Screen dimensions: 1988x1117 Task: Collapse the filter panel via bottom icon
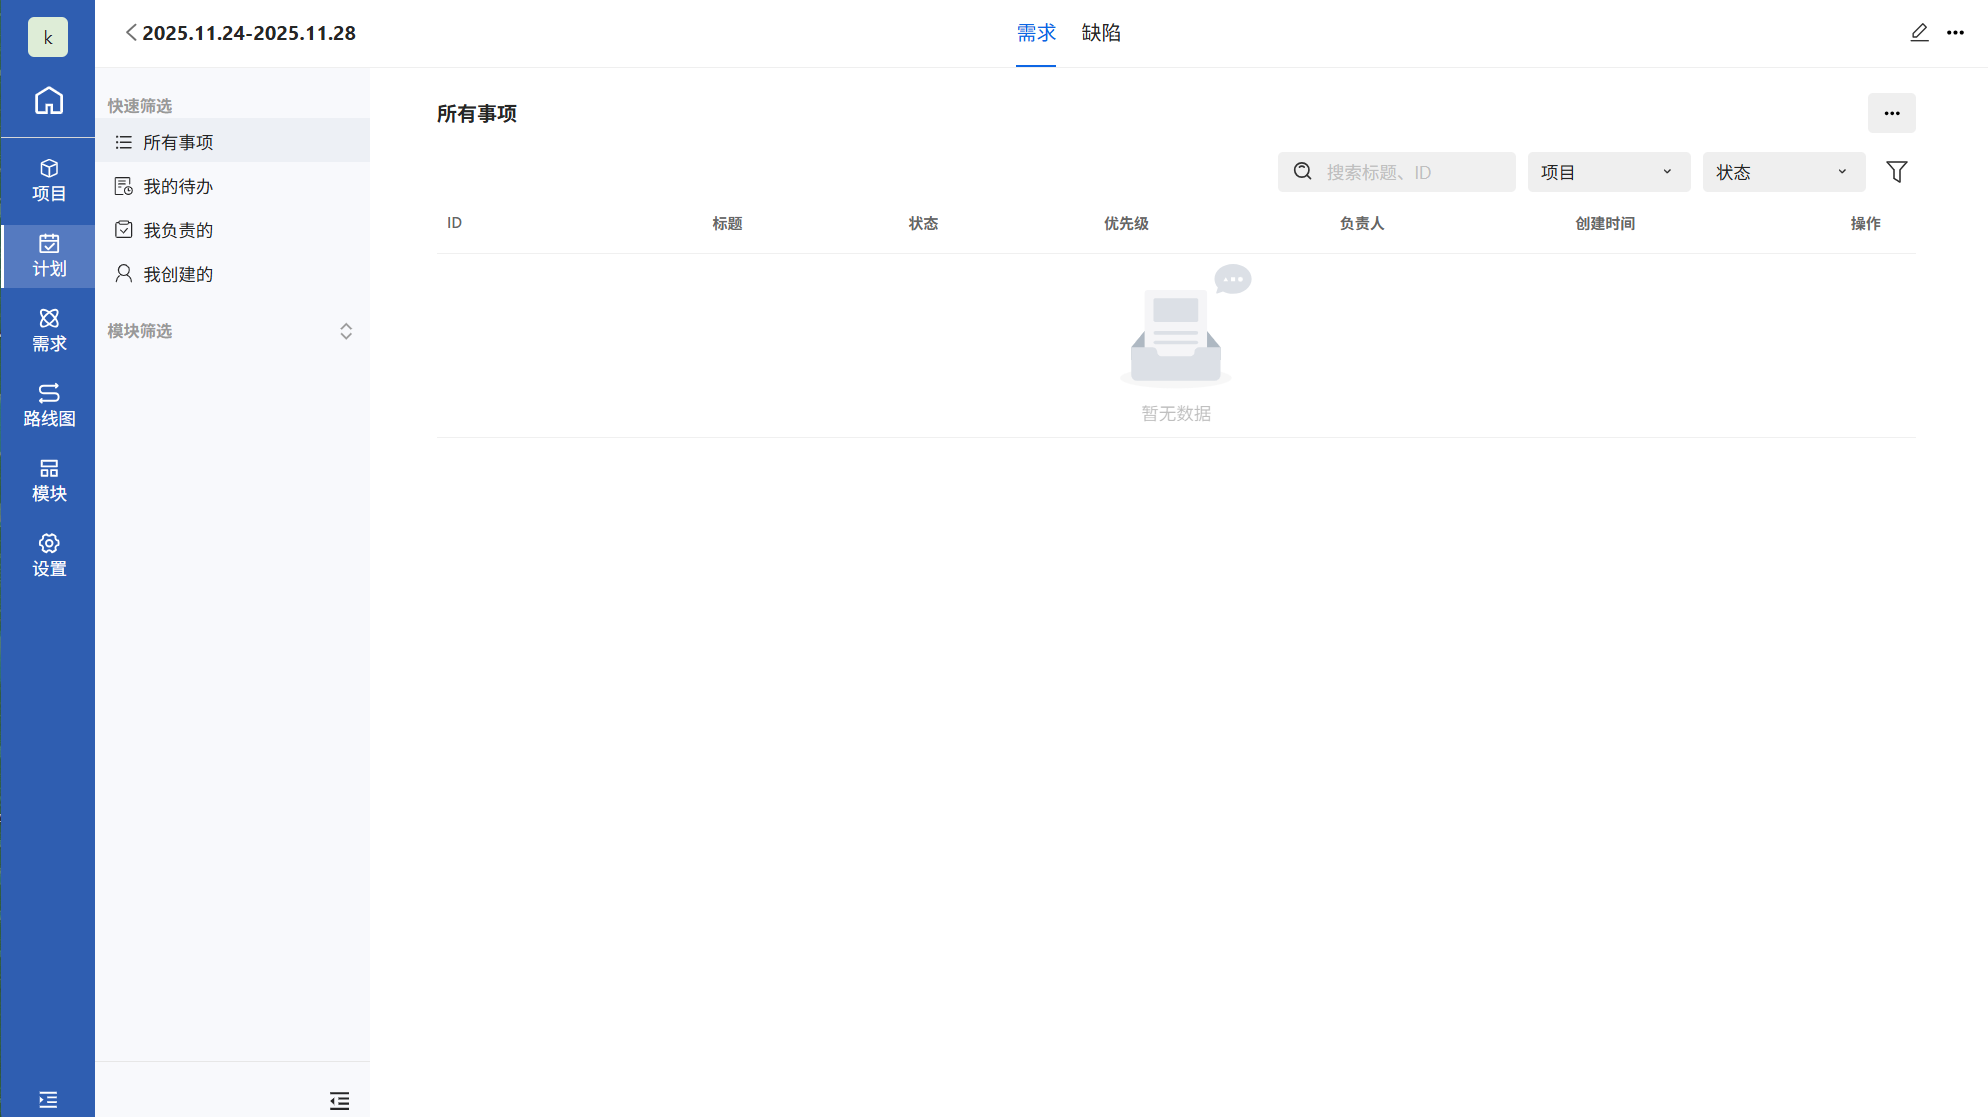pos(339,1101)
